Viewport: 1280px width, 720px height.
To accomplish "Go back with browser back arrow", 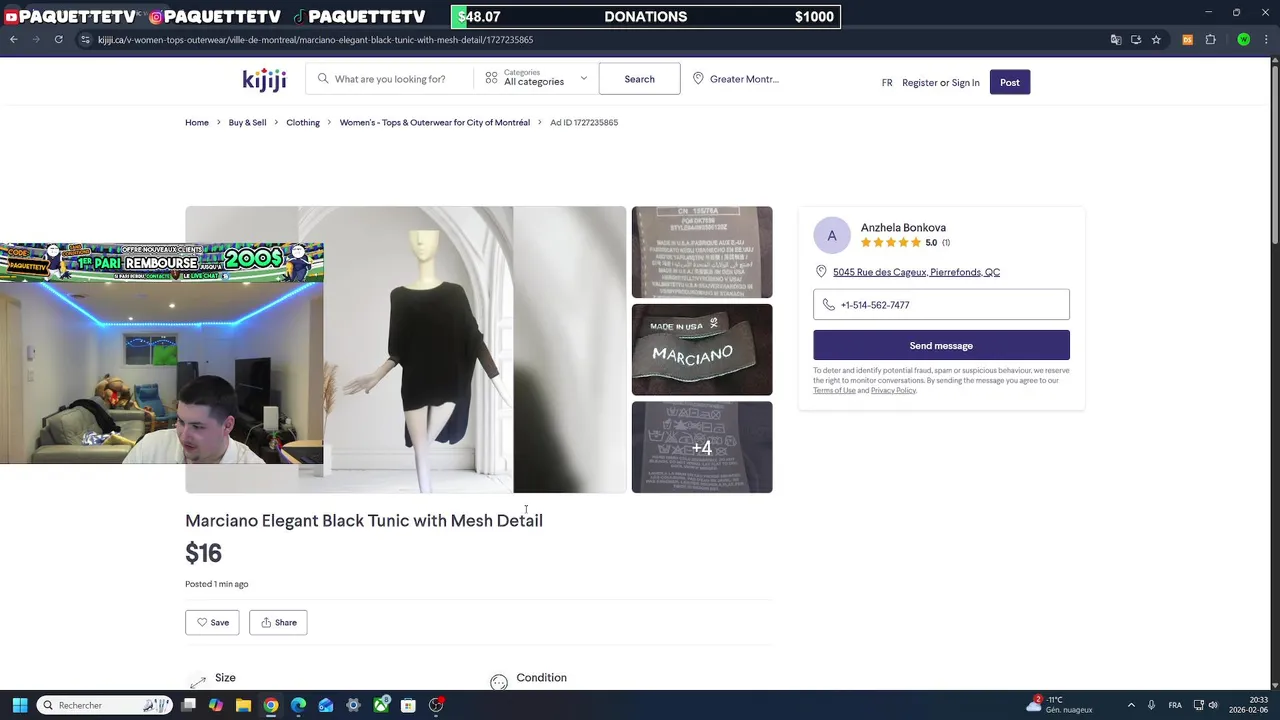I will [x=13, y=40].
